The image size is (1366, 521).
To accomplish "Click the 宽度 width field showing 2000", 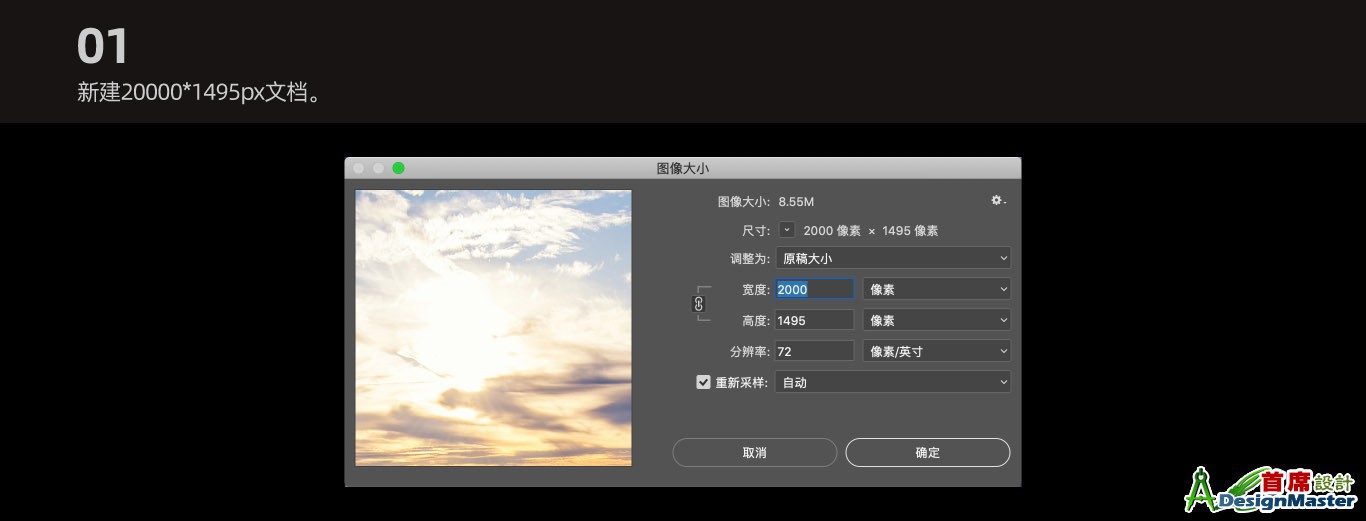I will click(815, 289).
